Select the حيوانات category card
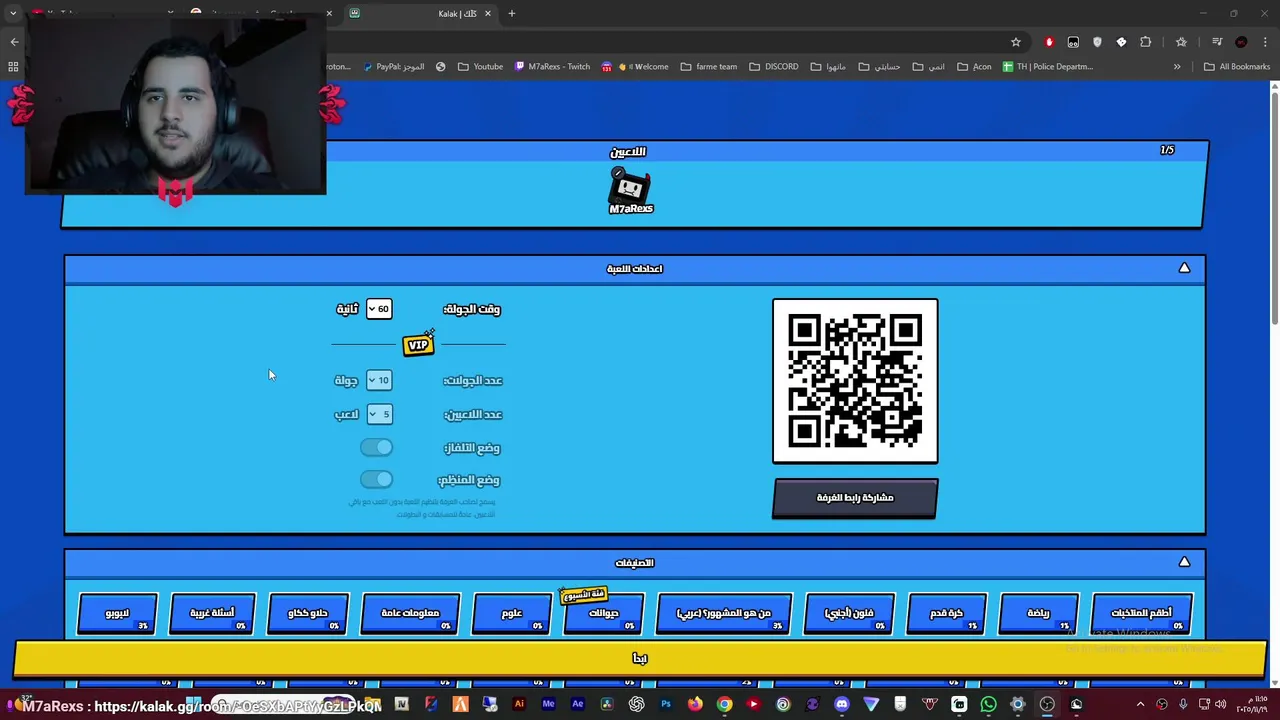The image size is (1280, 720). click(x=603, y=613)
